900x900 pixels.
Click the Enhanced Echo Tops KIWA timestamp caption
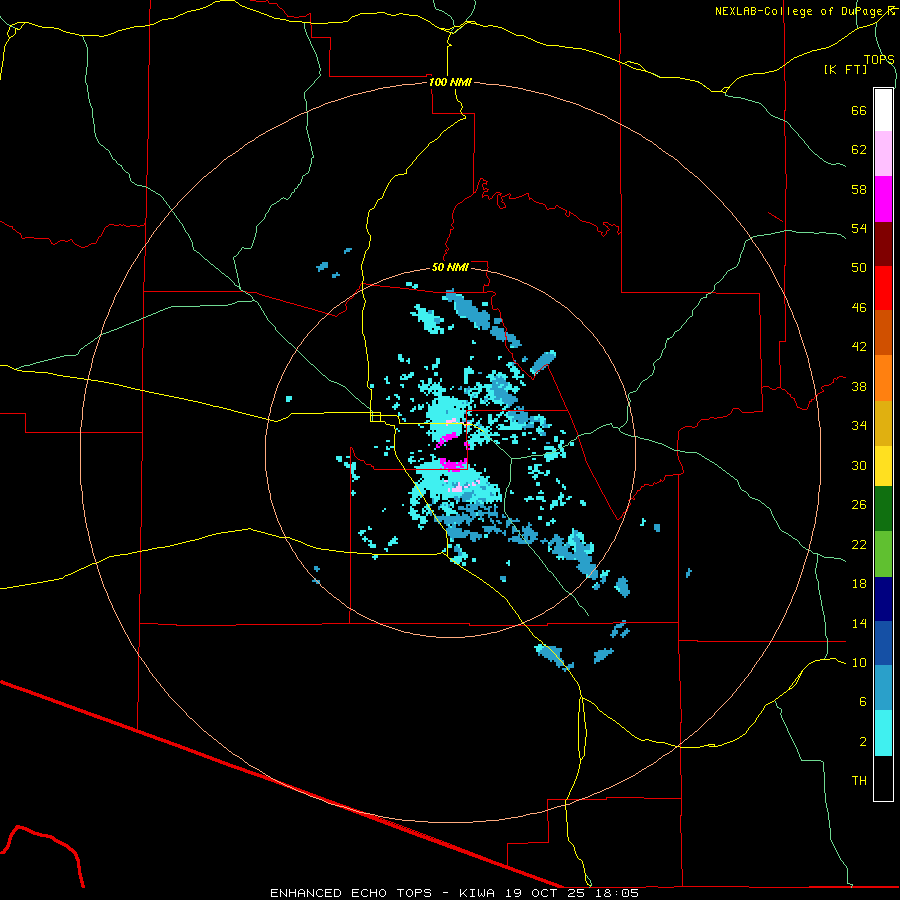point(454,893)
